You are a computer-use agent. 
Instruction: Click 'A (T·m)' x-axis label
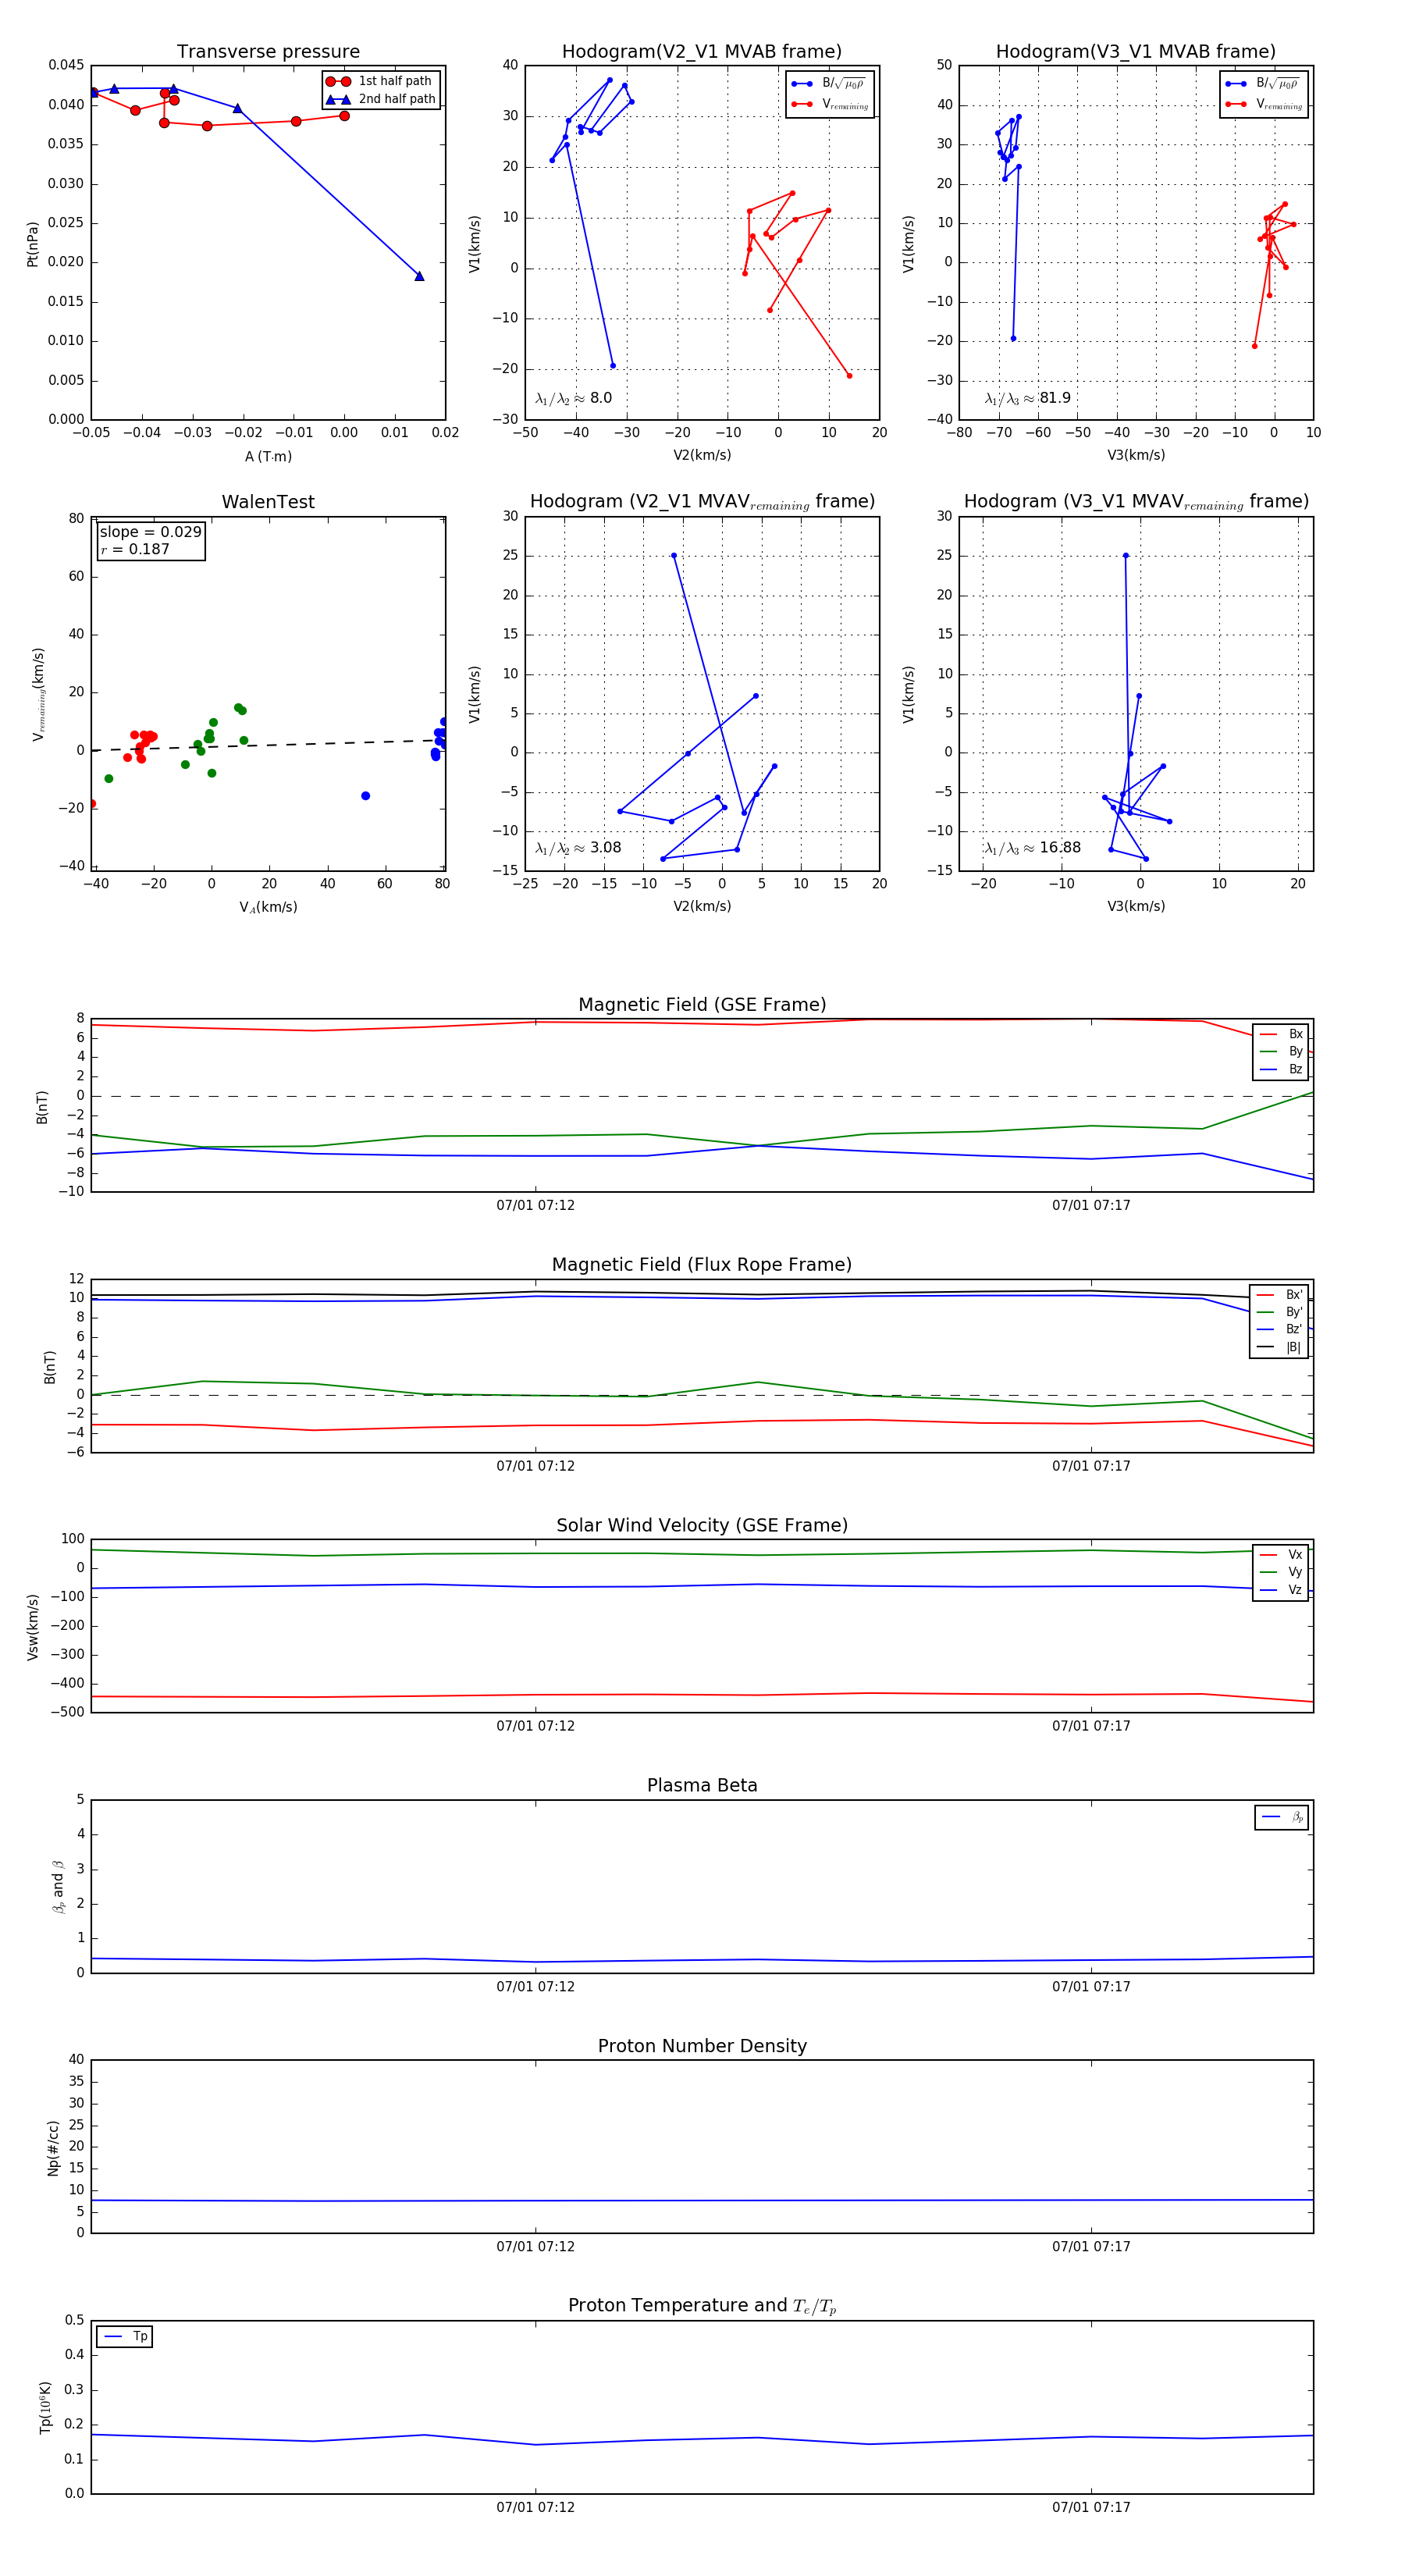[268, 456]
